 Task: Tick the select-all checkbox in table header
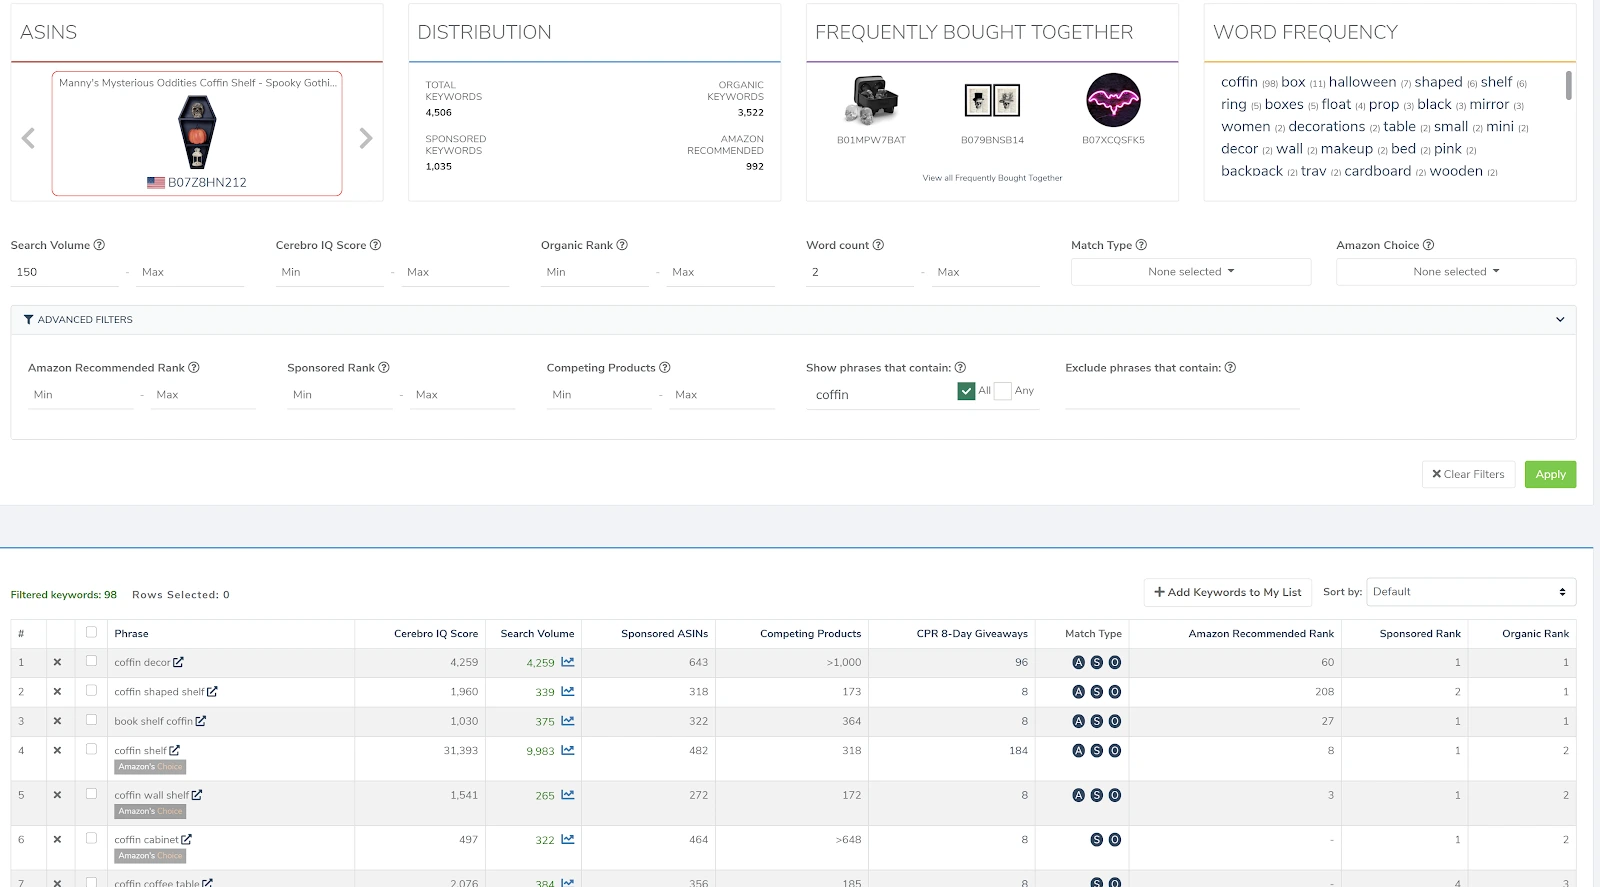coord(92,632)
